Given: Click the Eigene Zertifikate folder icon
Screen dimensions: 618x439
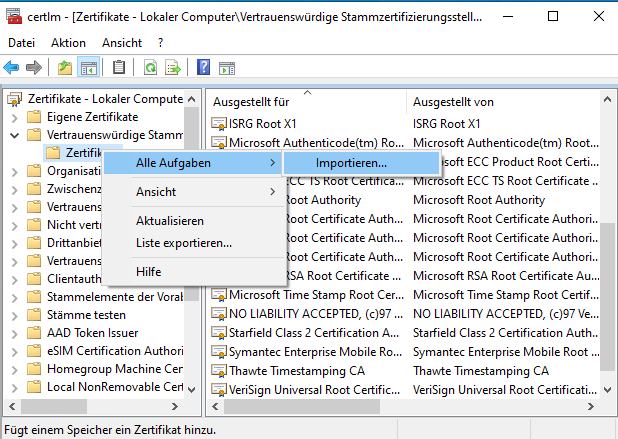Looking at the screenshot, I should click(x=34, y=117).
